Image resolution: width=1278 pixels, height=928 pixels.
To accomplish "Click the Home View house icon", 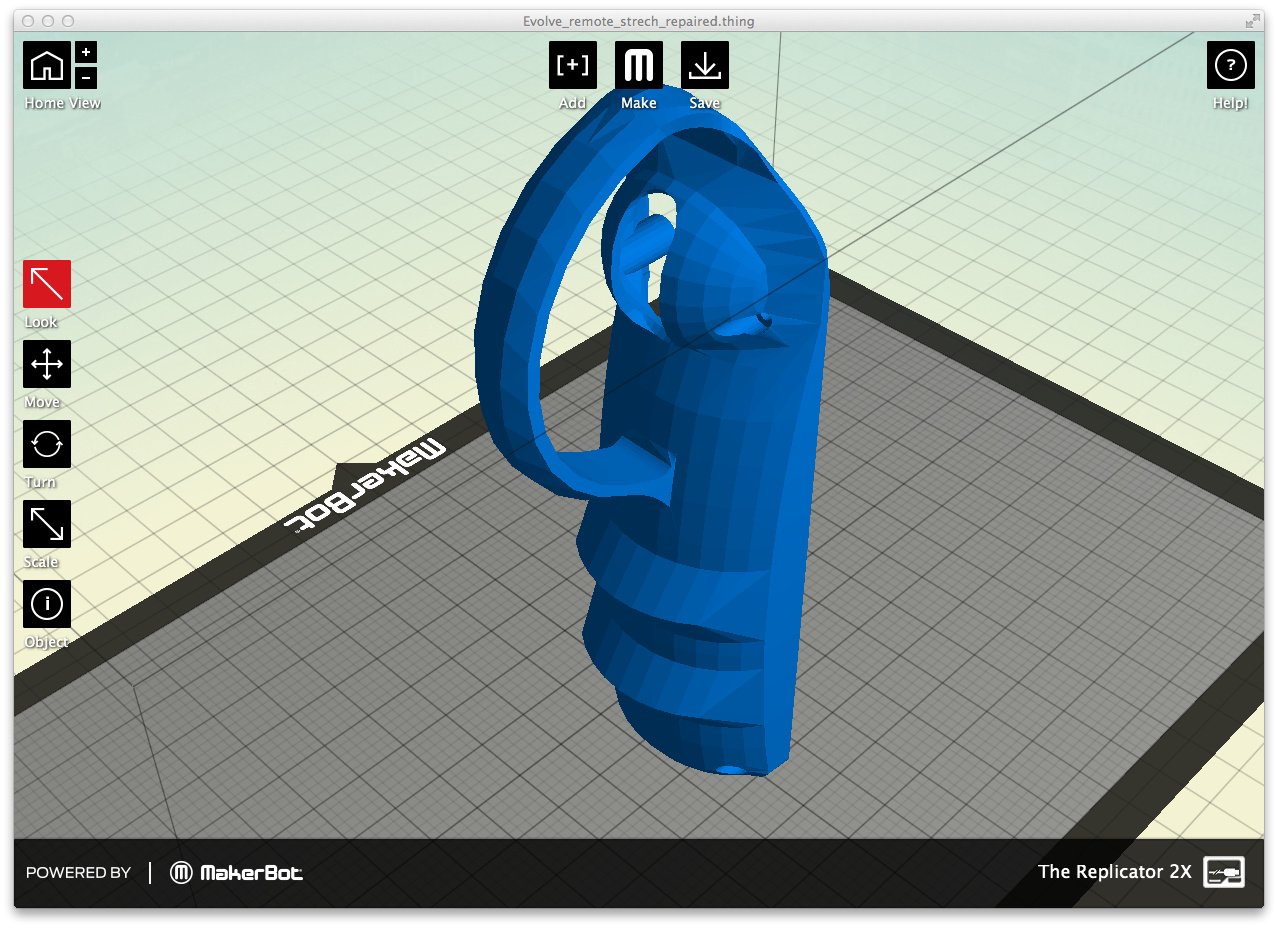I will 47,66.
